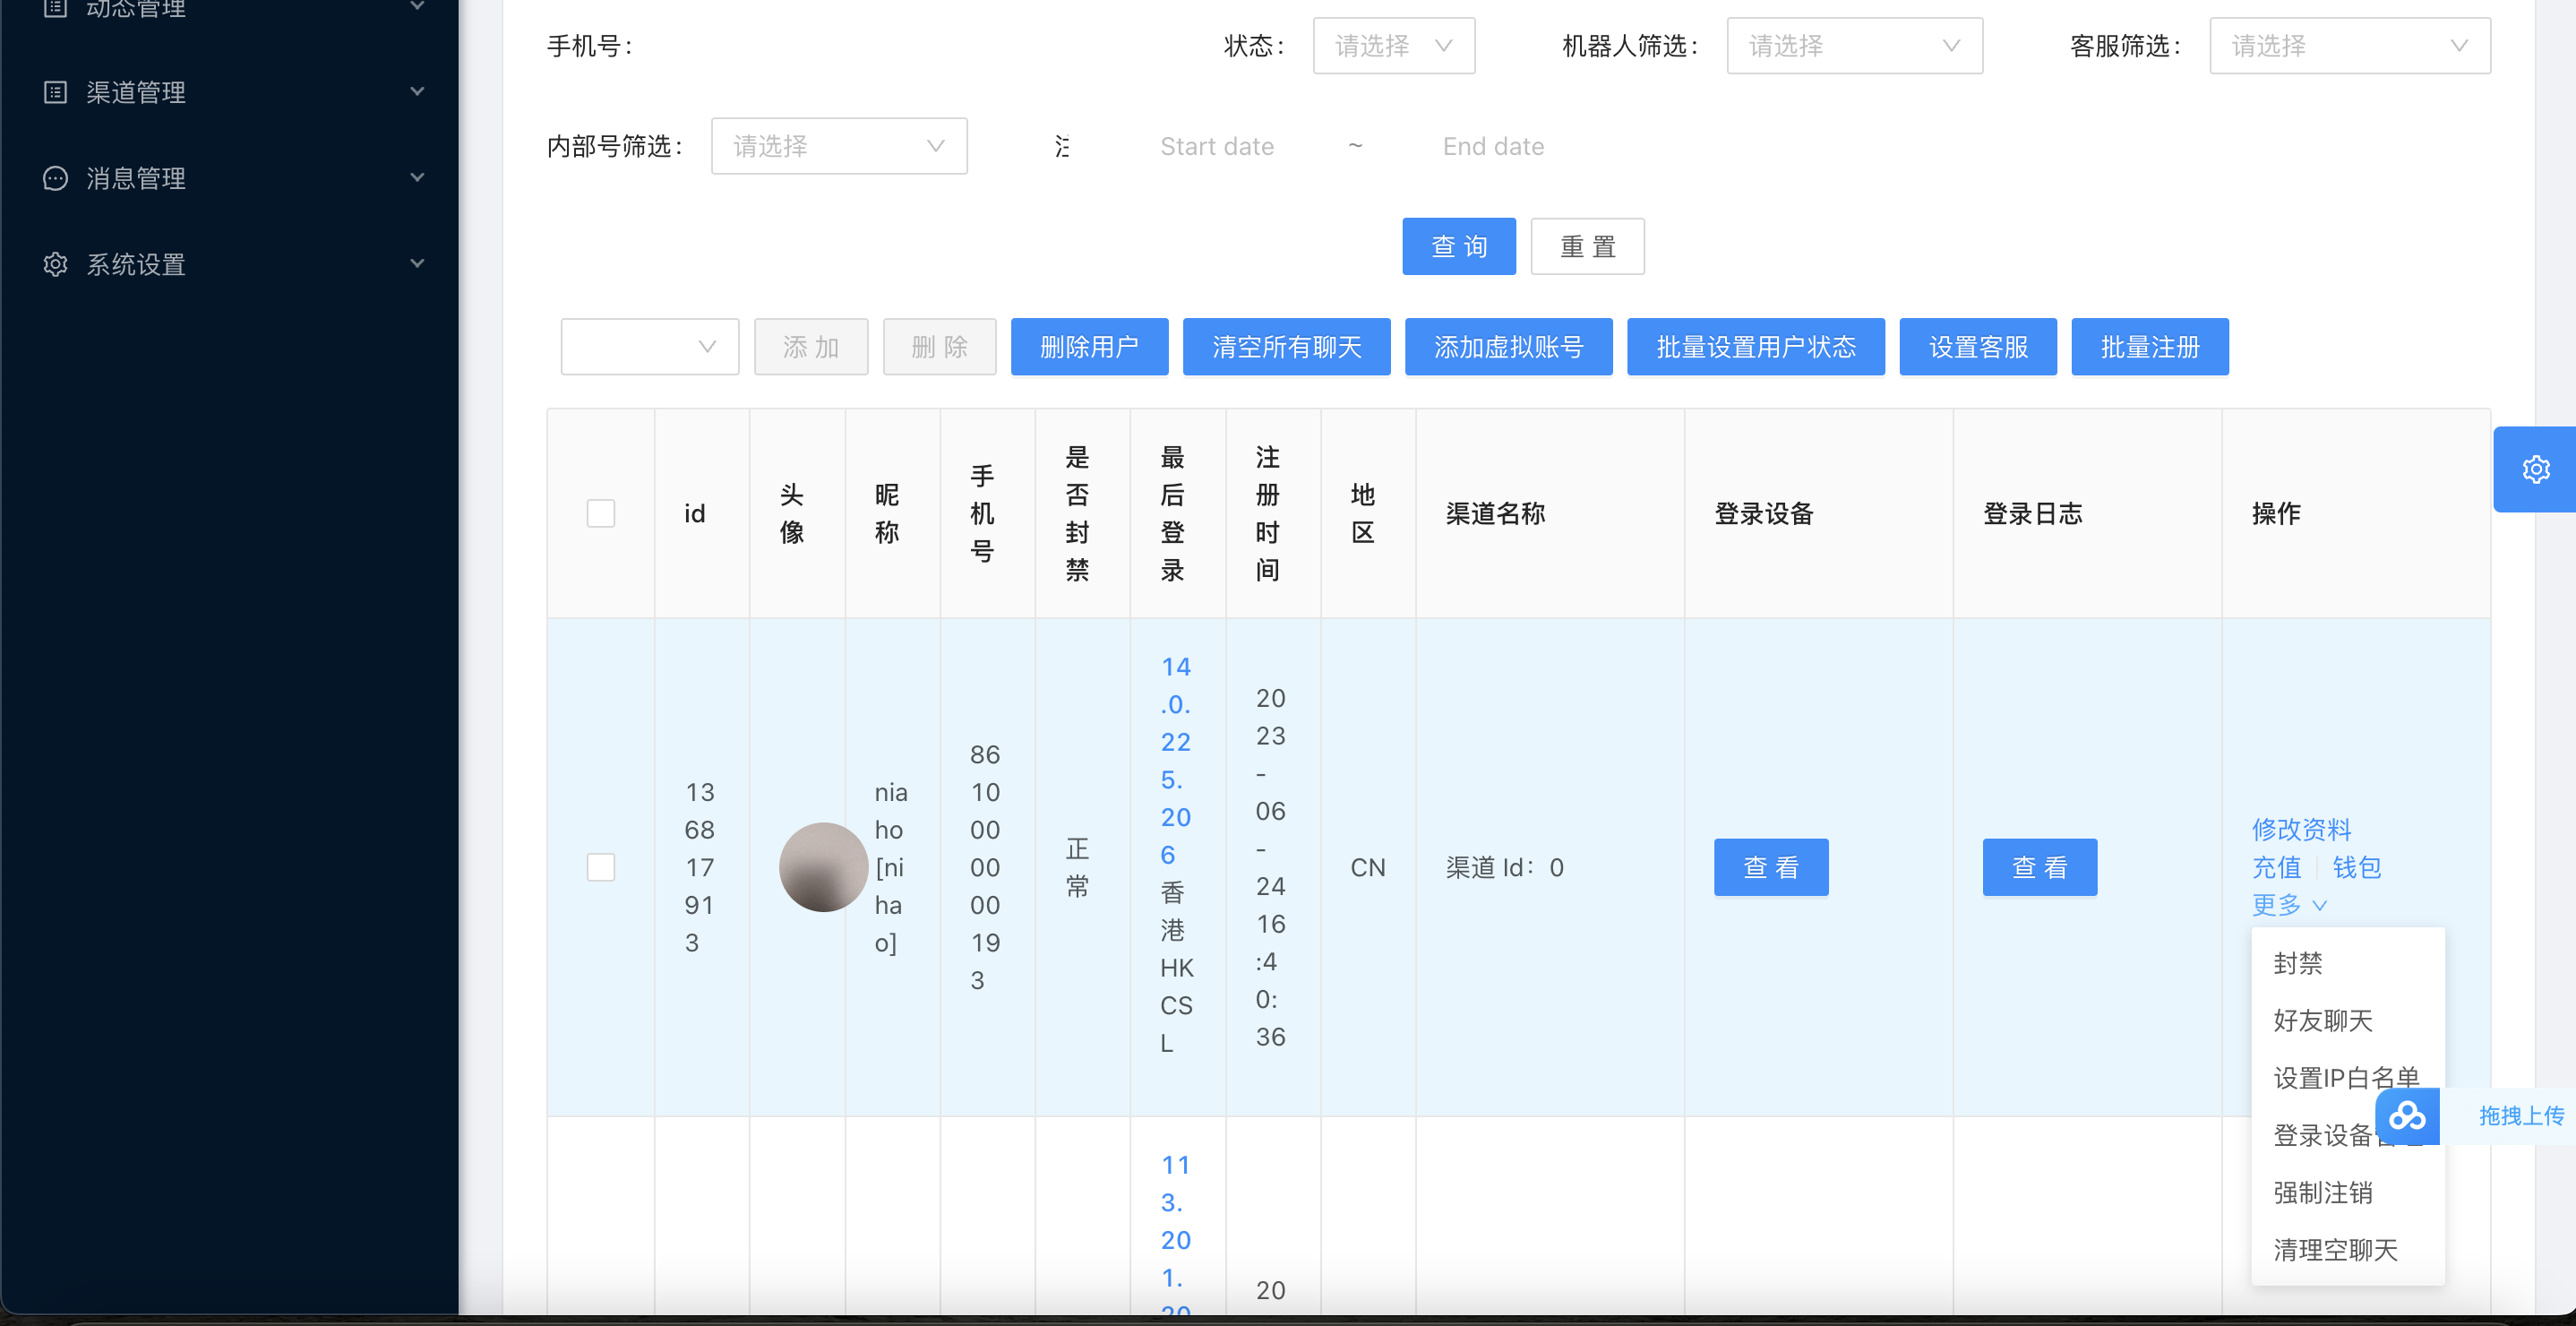The width and height of the screenshot is (2576, 1326).
Task: Click the 批量设置用户状态 button
Action: point(1756,347)
